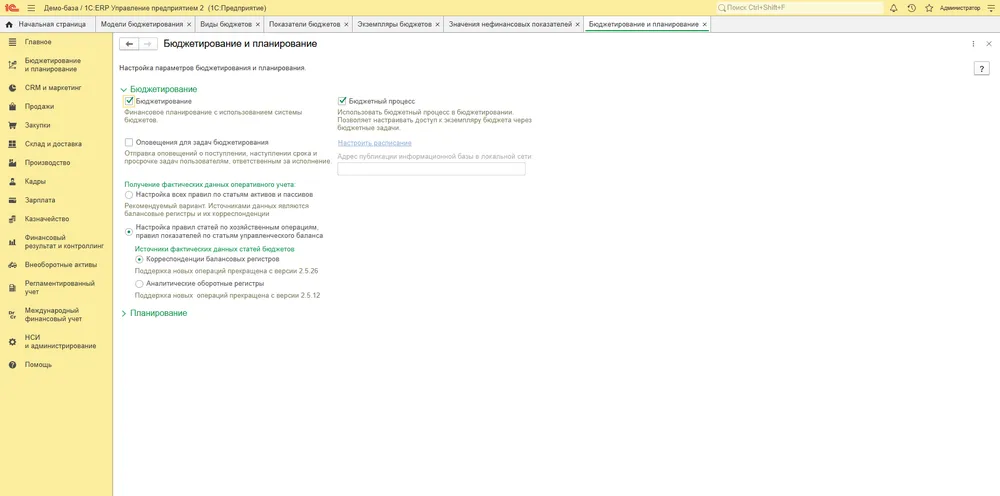1000x496 pixels.
Task: Open the question mark help button
Action: tap(982, 69)
